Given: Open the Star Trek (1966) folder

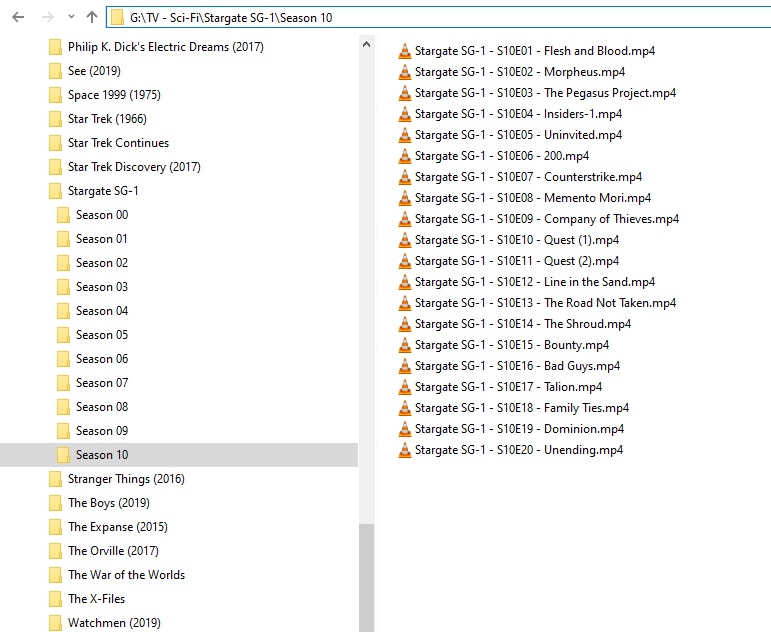Looking at the screenshot, I should (x=98, y=119).
